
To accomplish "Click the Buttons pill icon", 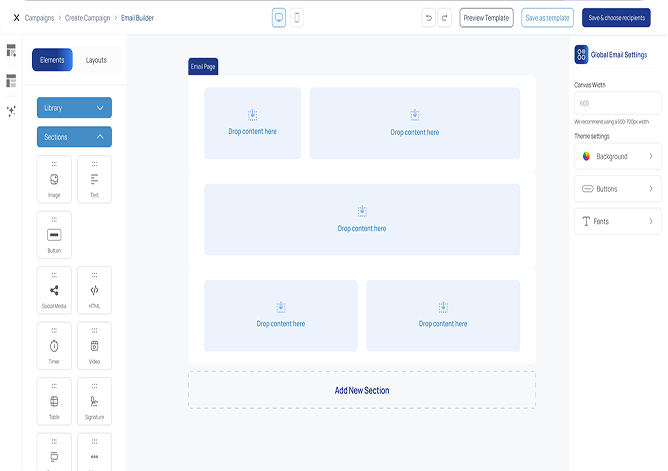I will point(587,189).
